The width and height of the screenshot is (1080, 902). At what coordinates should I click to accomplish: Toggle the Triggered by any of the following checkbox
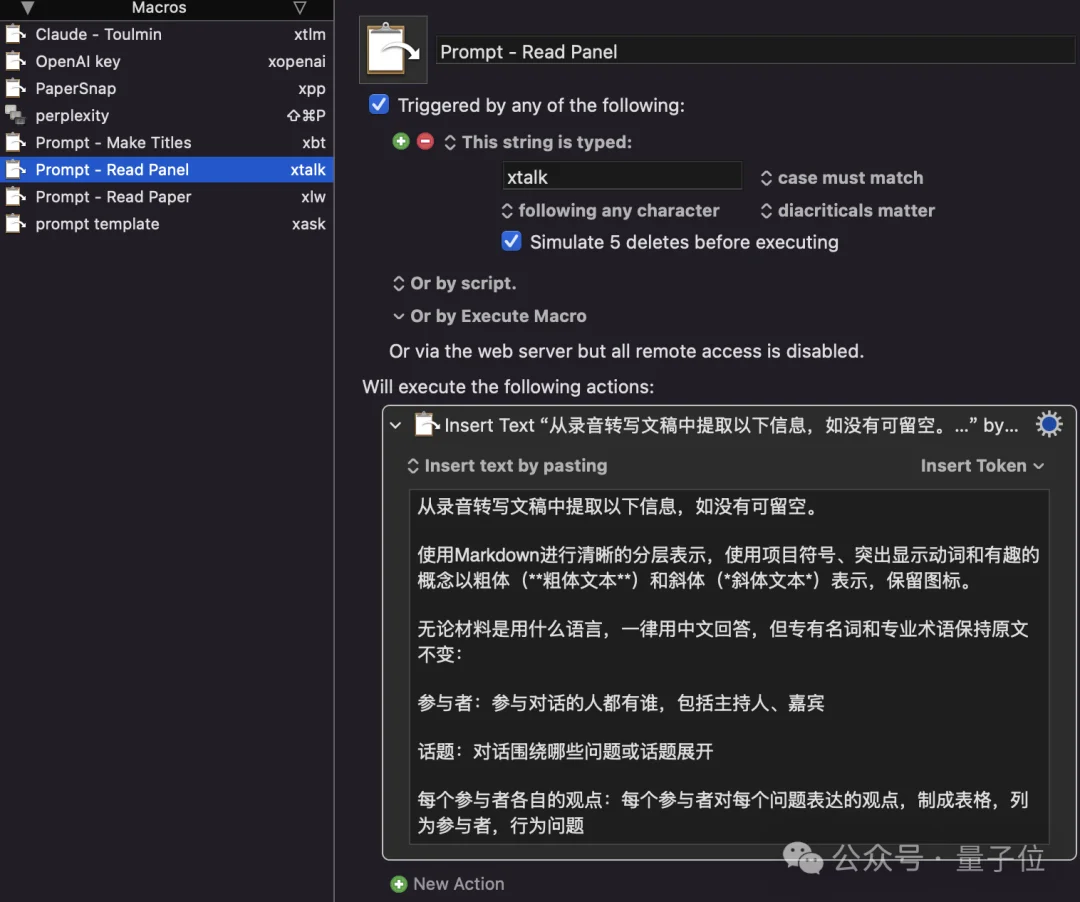[x=377, y=104]
